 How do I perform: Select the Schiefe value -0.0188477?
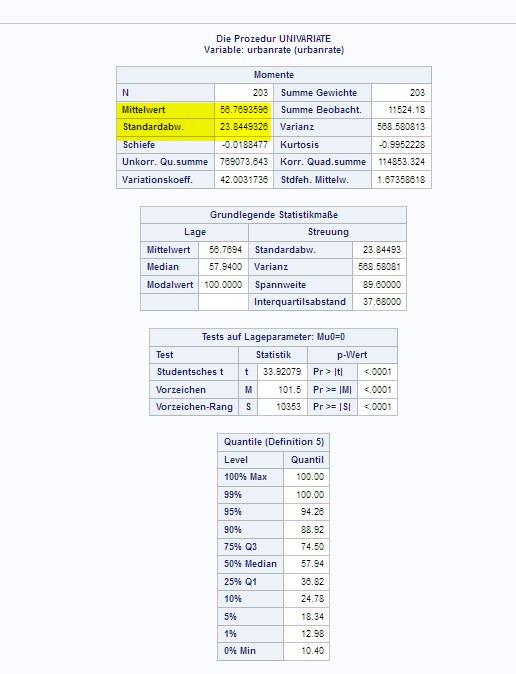pos(245,145)
